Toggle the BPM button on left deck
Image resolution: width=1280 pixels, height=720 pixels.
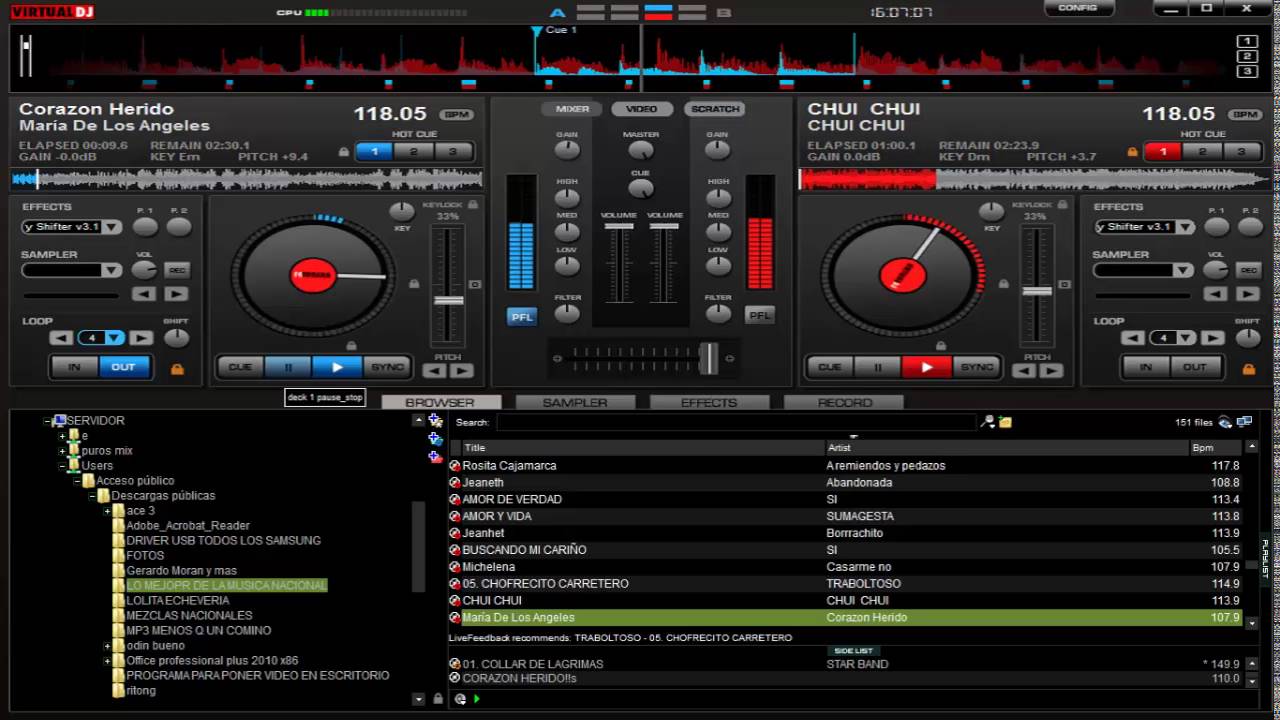[457, 115]
